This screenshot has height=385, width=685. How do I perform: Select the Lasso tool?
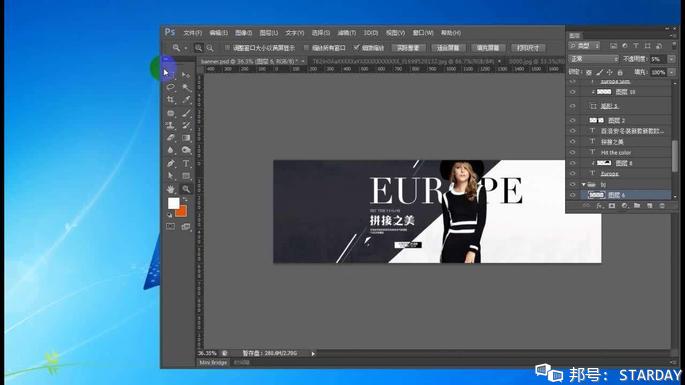coord(170,87)
